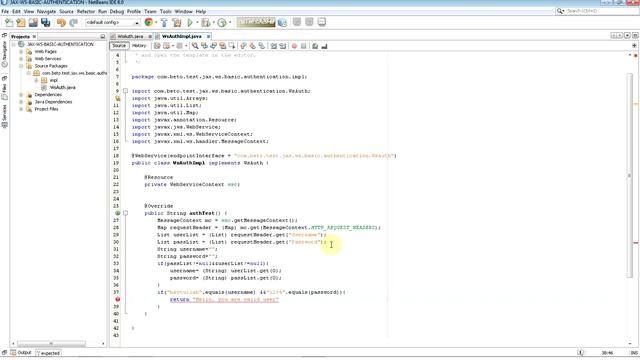Open the Services side panel
Viewport: 640px width, 360px height.
point(4,116)
